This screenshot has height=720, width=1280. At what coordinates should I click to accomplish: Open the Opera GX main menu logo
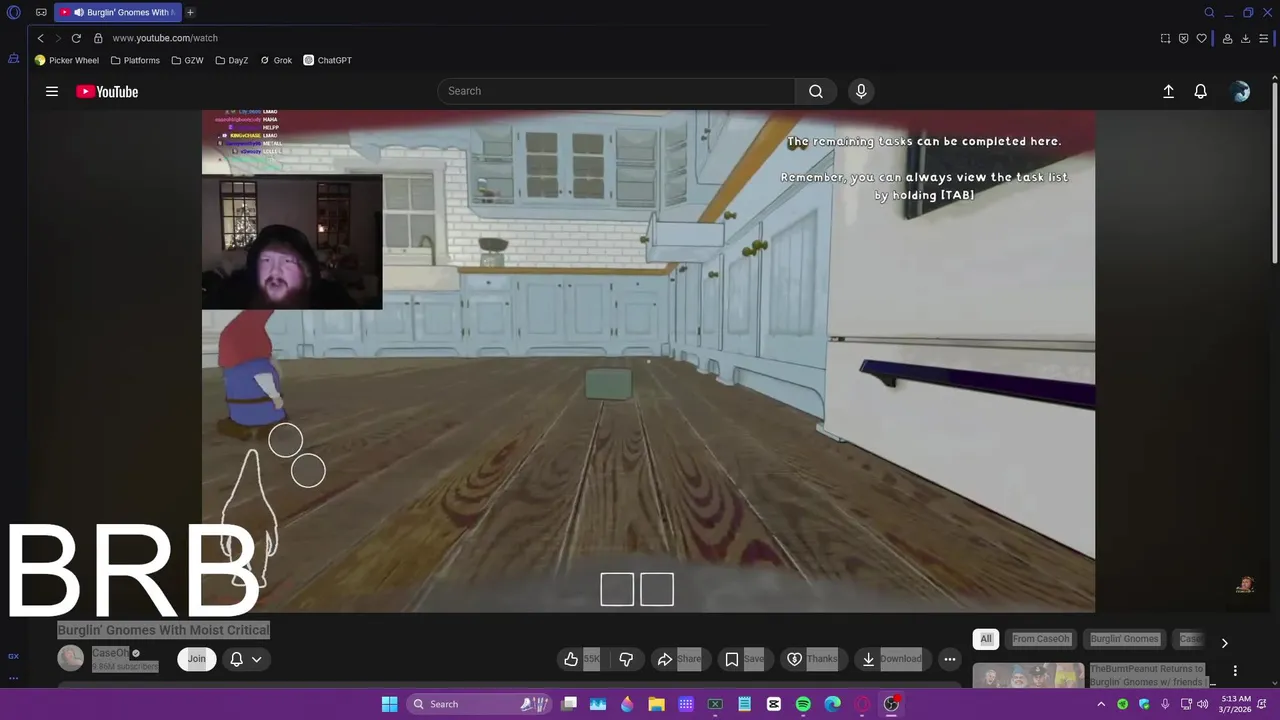pyautogui.click(x=14, y=13)
